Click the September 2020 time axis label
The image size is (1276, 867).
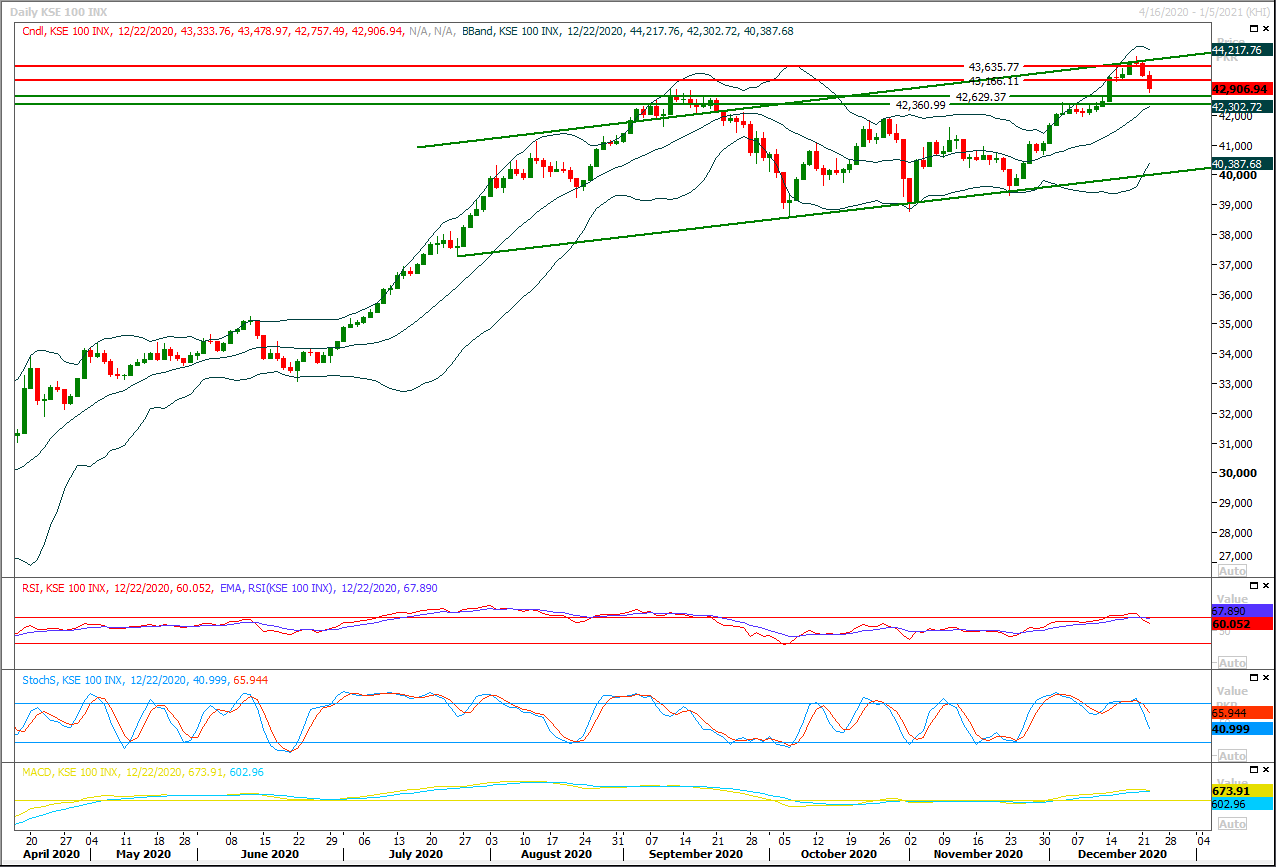696,855
